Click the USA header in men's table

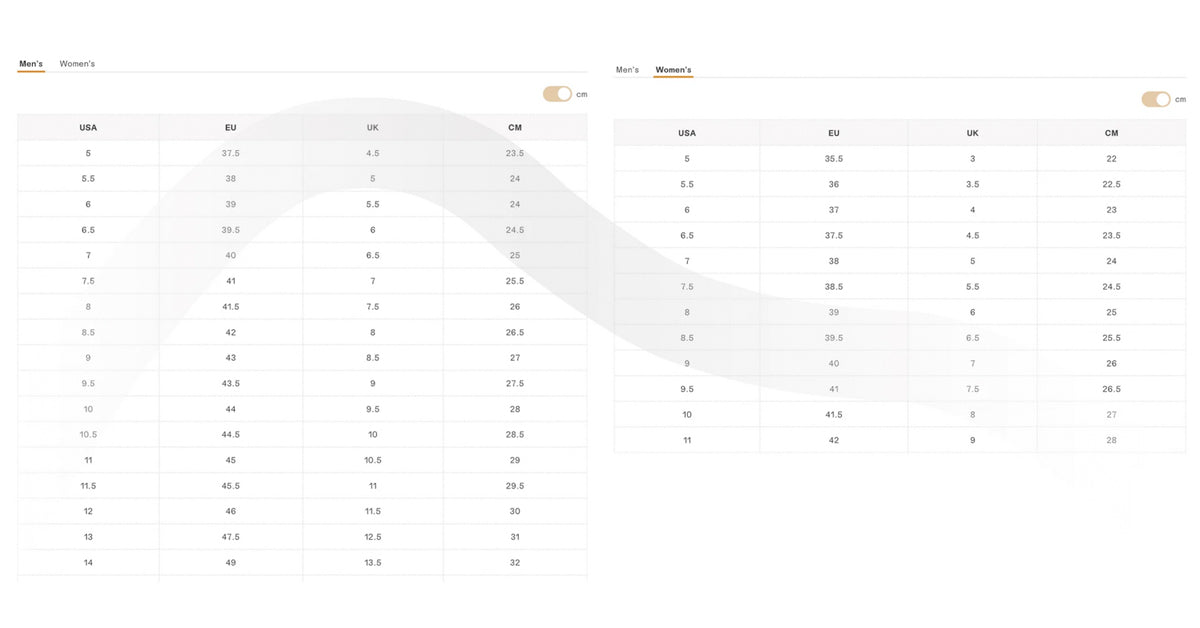(88, 128)
